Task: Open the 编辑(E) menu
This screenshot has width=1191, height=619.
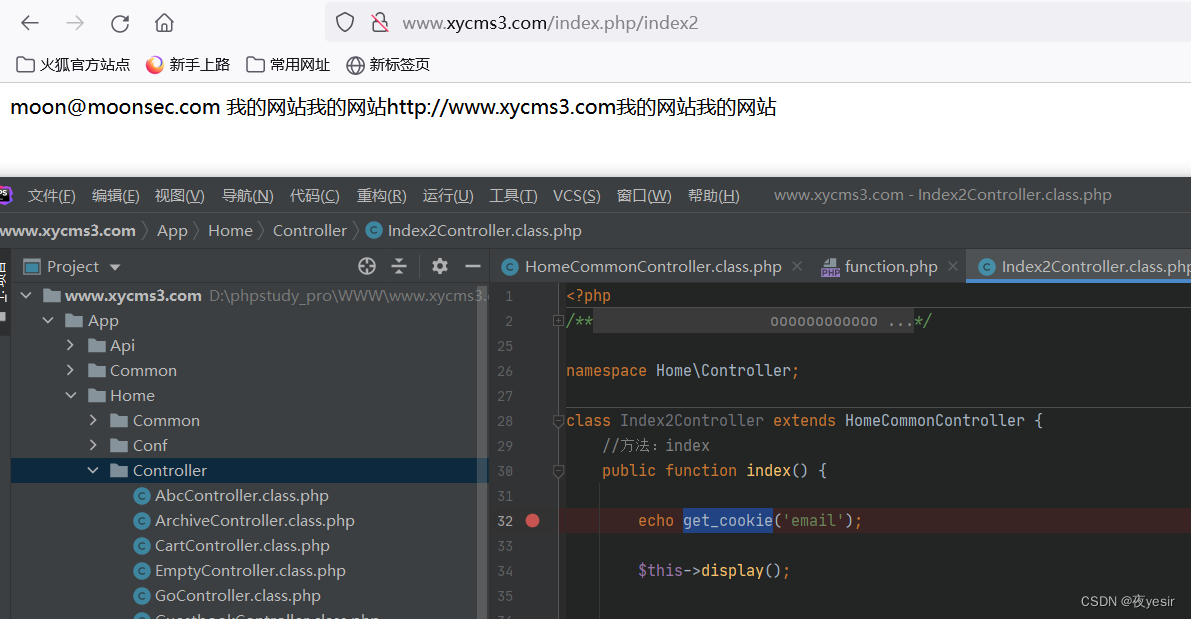Action: pyautogui.click(x=115, y=196)
